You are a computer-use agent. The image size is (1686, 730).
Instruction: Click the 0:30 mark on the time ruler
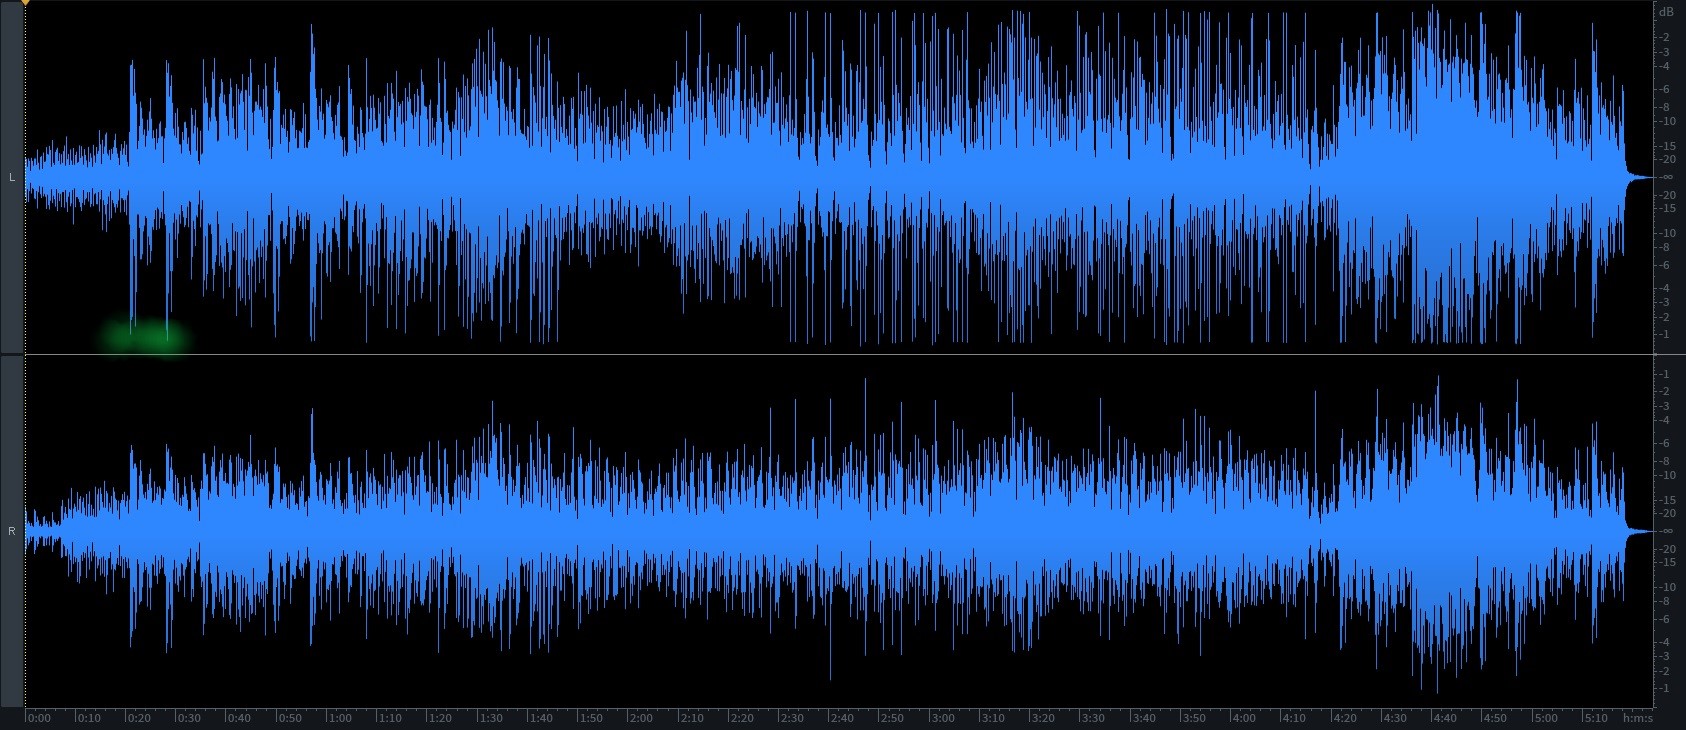[x=189, y=718]
